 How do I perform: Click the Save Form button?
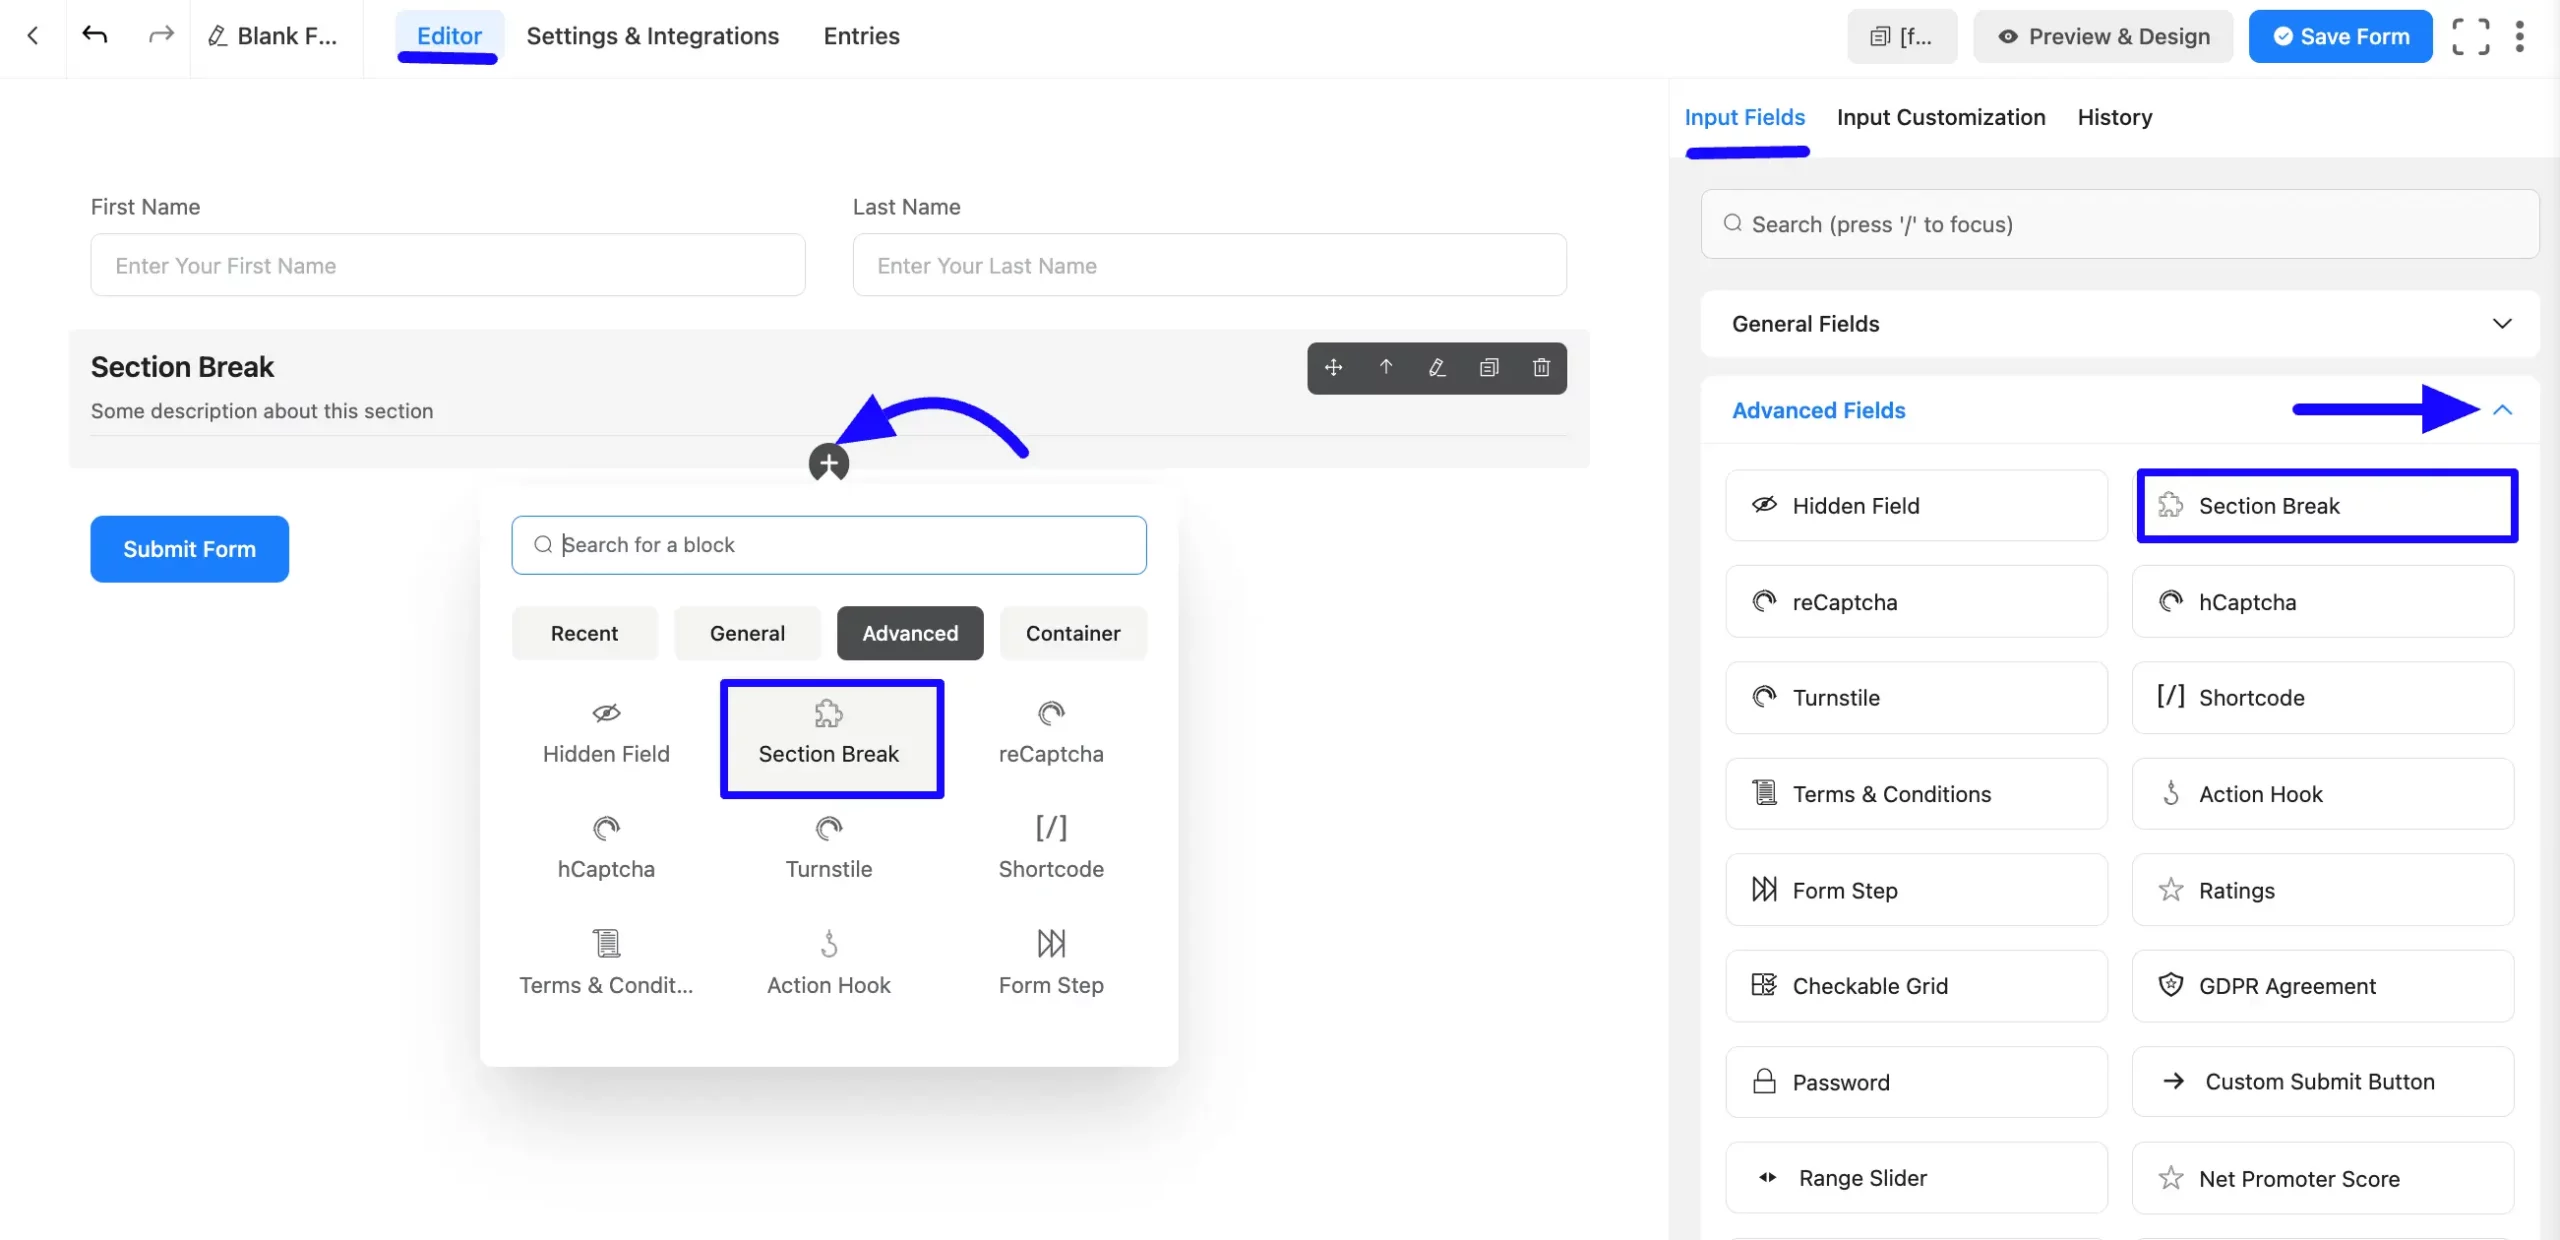(2340, 37)
